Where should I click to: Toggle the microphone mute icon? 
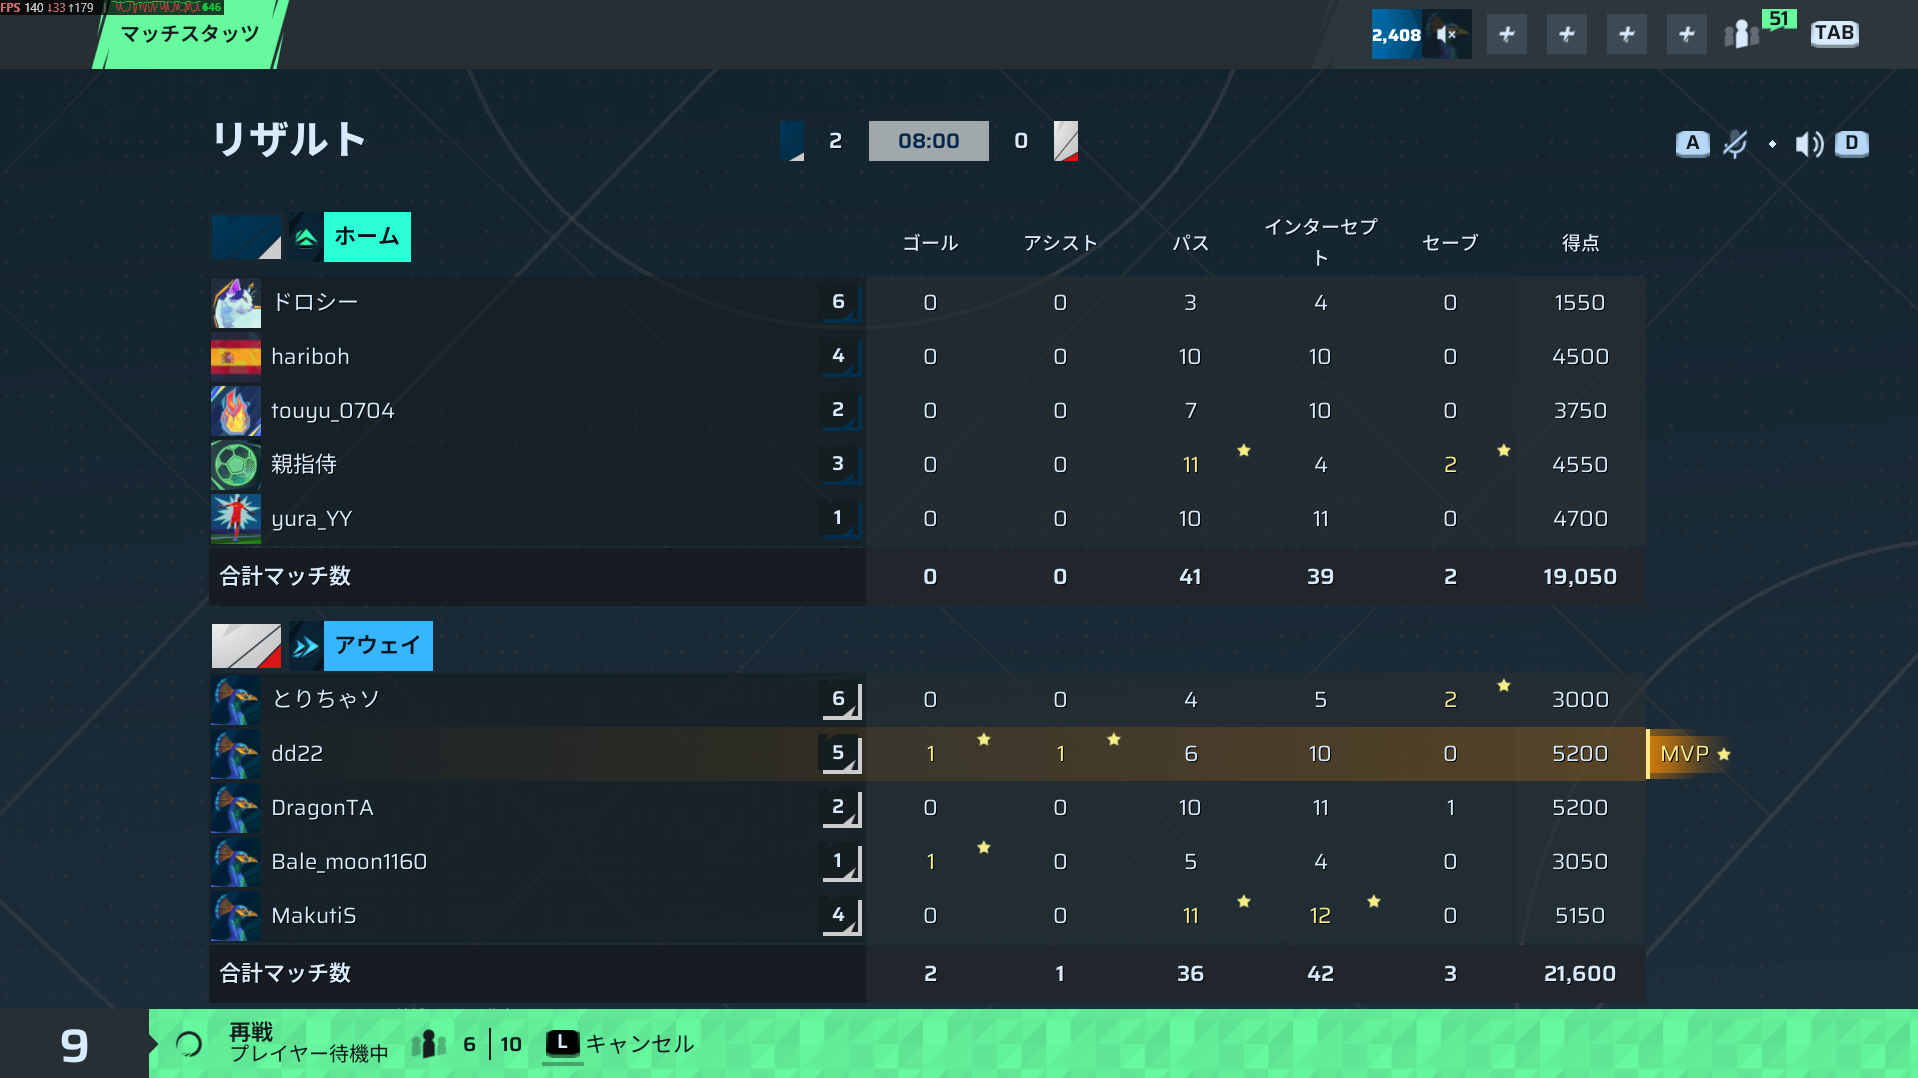[x=1735, y=144]
